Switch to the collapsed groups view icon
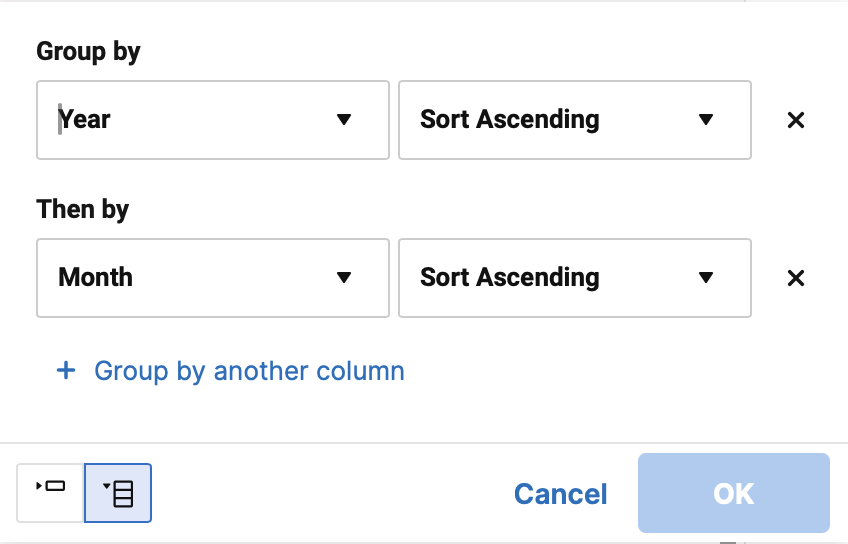The height and width of the screenshot is (544, 848). [x=50, y=493]
